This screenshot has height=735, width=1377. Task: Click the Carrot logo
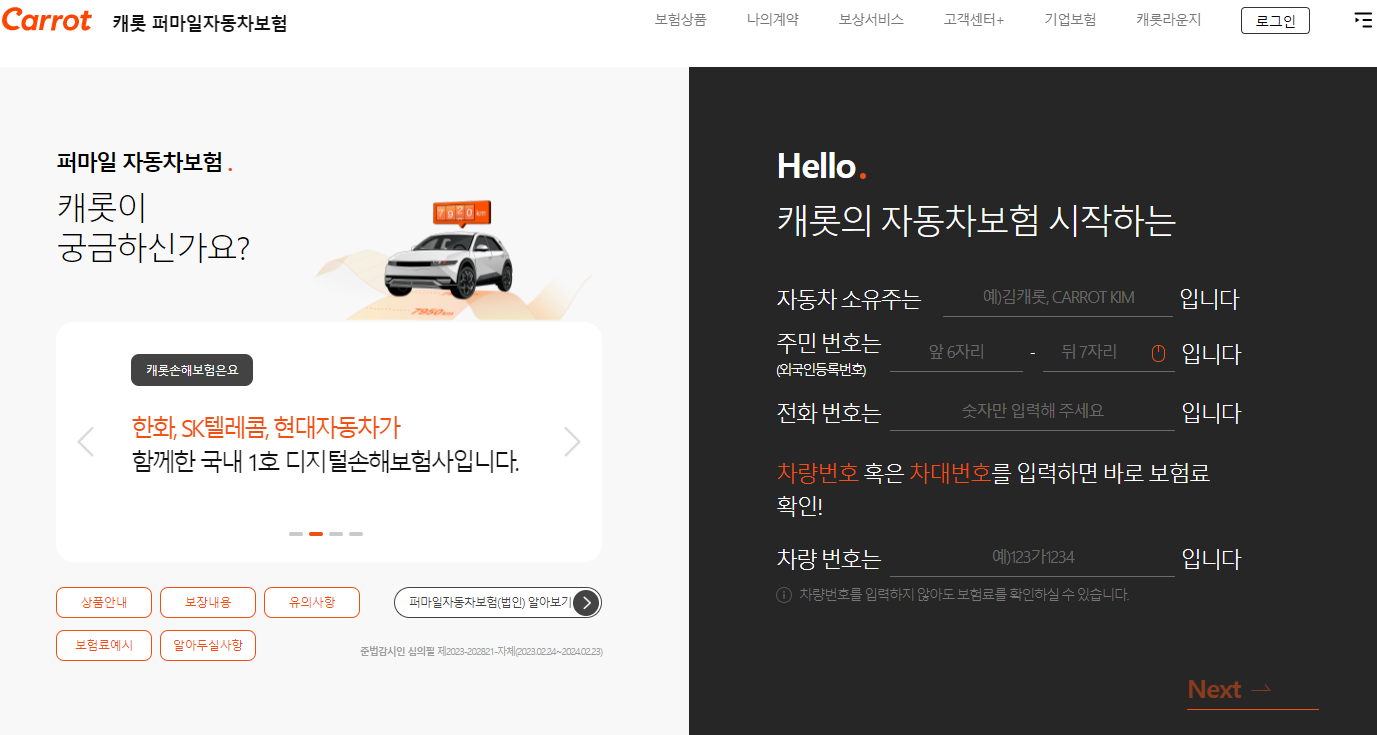pyautogui.click(x=46, y=20)
